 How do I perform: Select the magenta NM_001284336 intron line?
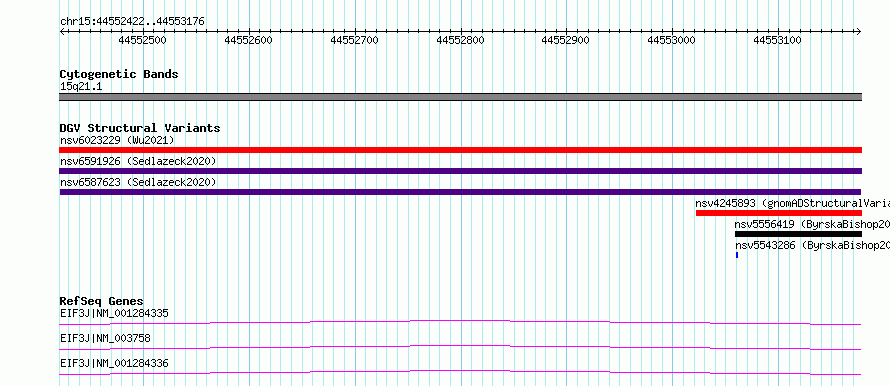coord(460,372)
